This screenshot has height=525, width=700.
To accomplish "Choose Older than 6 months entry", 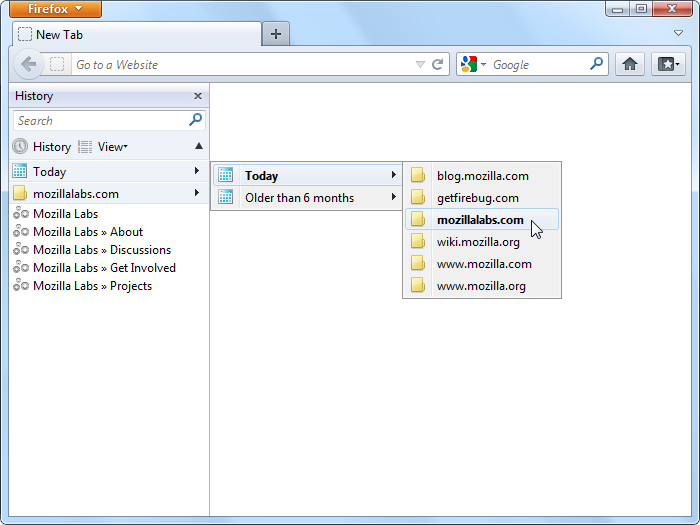I will (x=299, y=198).
